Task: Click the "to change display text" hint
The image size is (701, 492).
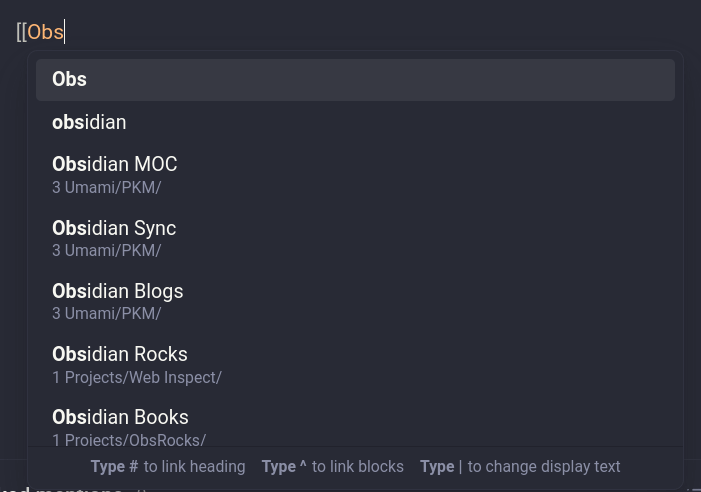Action: [x=544, y=467]
